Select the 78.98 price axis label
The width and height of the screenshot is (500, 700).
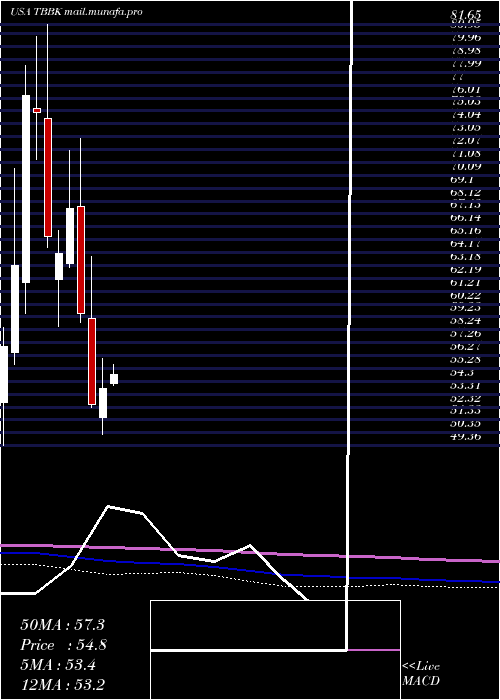click(466, 50)
